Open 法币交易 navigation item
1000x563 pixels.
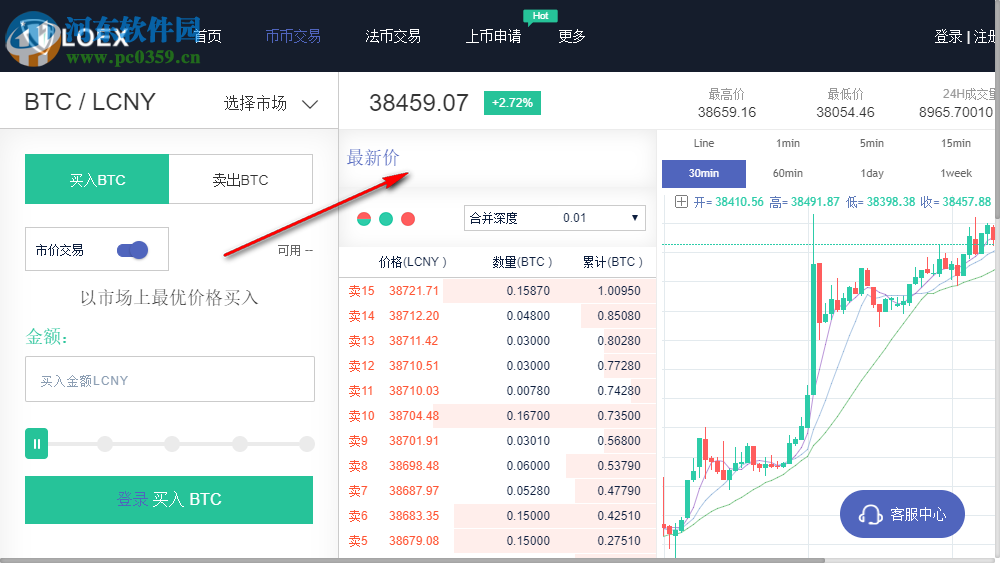(393, 36)
